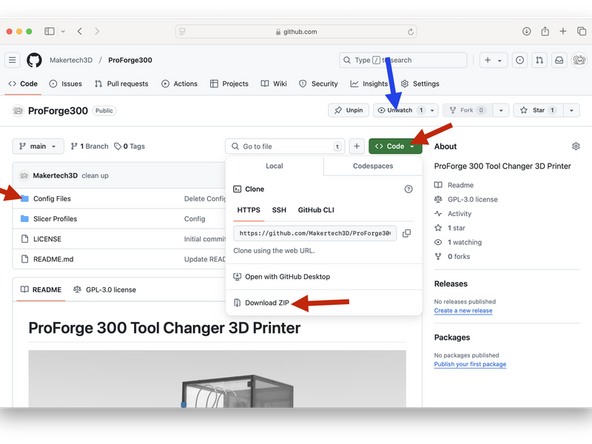Open the Slicer Profiles folder
This screenshot has width=592, height=444.
[55, 219]
